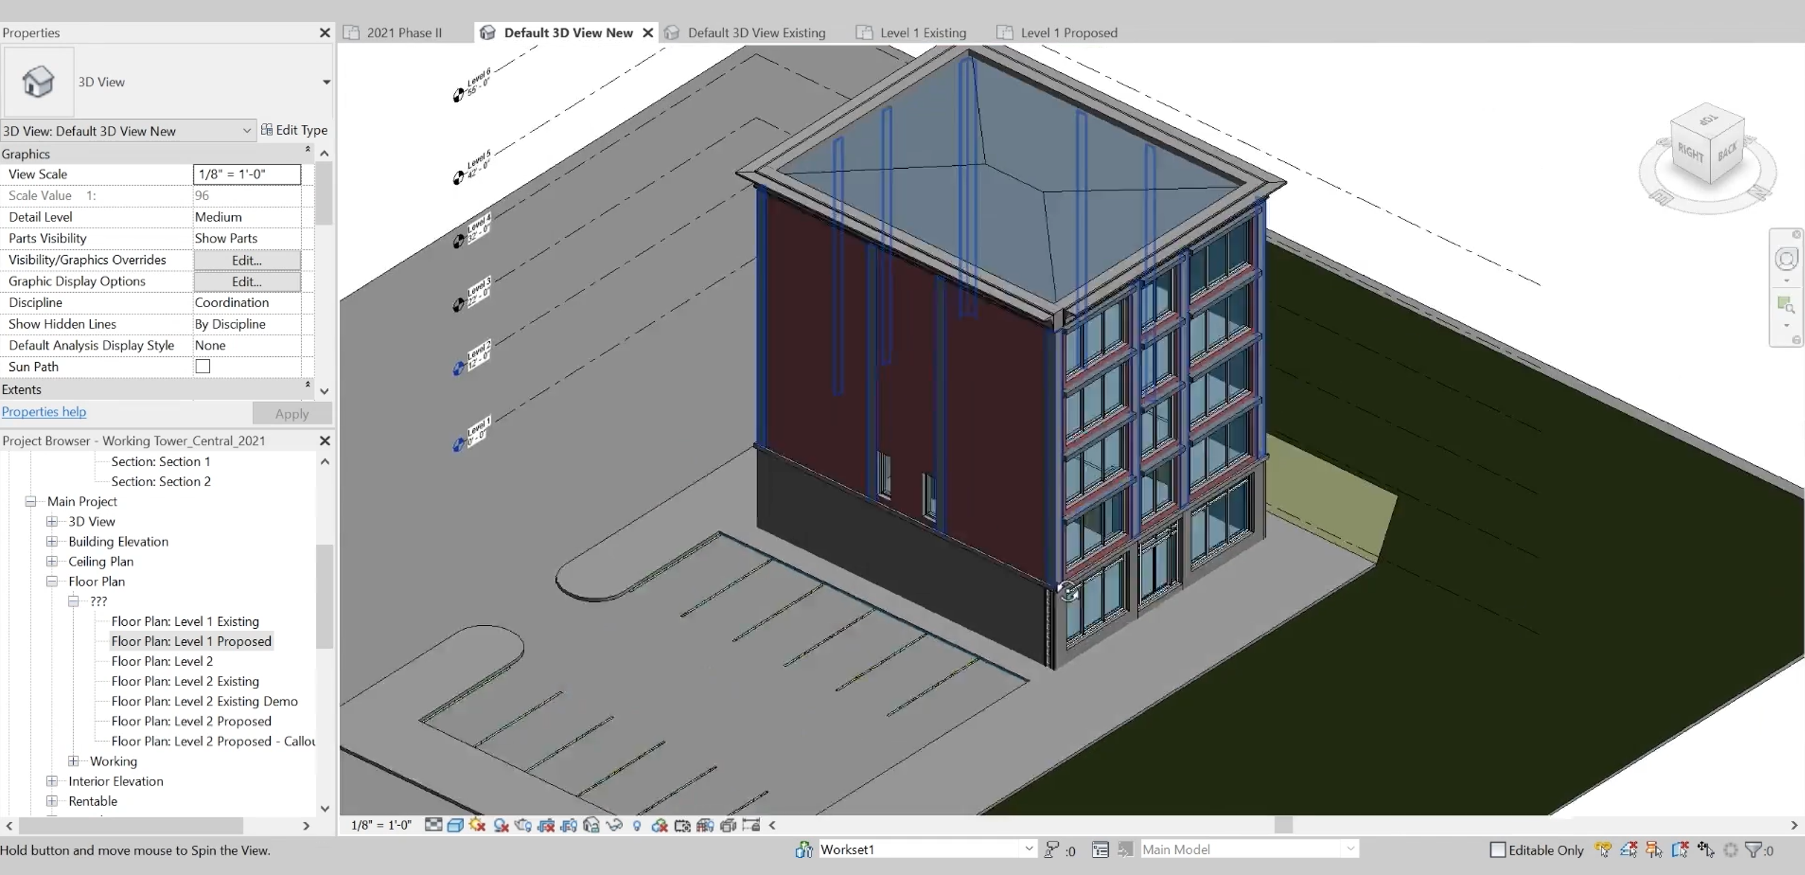Viewport: 1805px width, 875px height.
Task: Click the Zoom Region tool in navigation bar
Action: point(1786,304)
